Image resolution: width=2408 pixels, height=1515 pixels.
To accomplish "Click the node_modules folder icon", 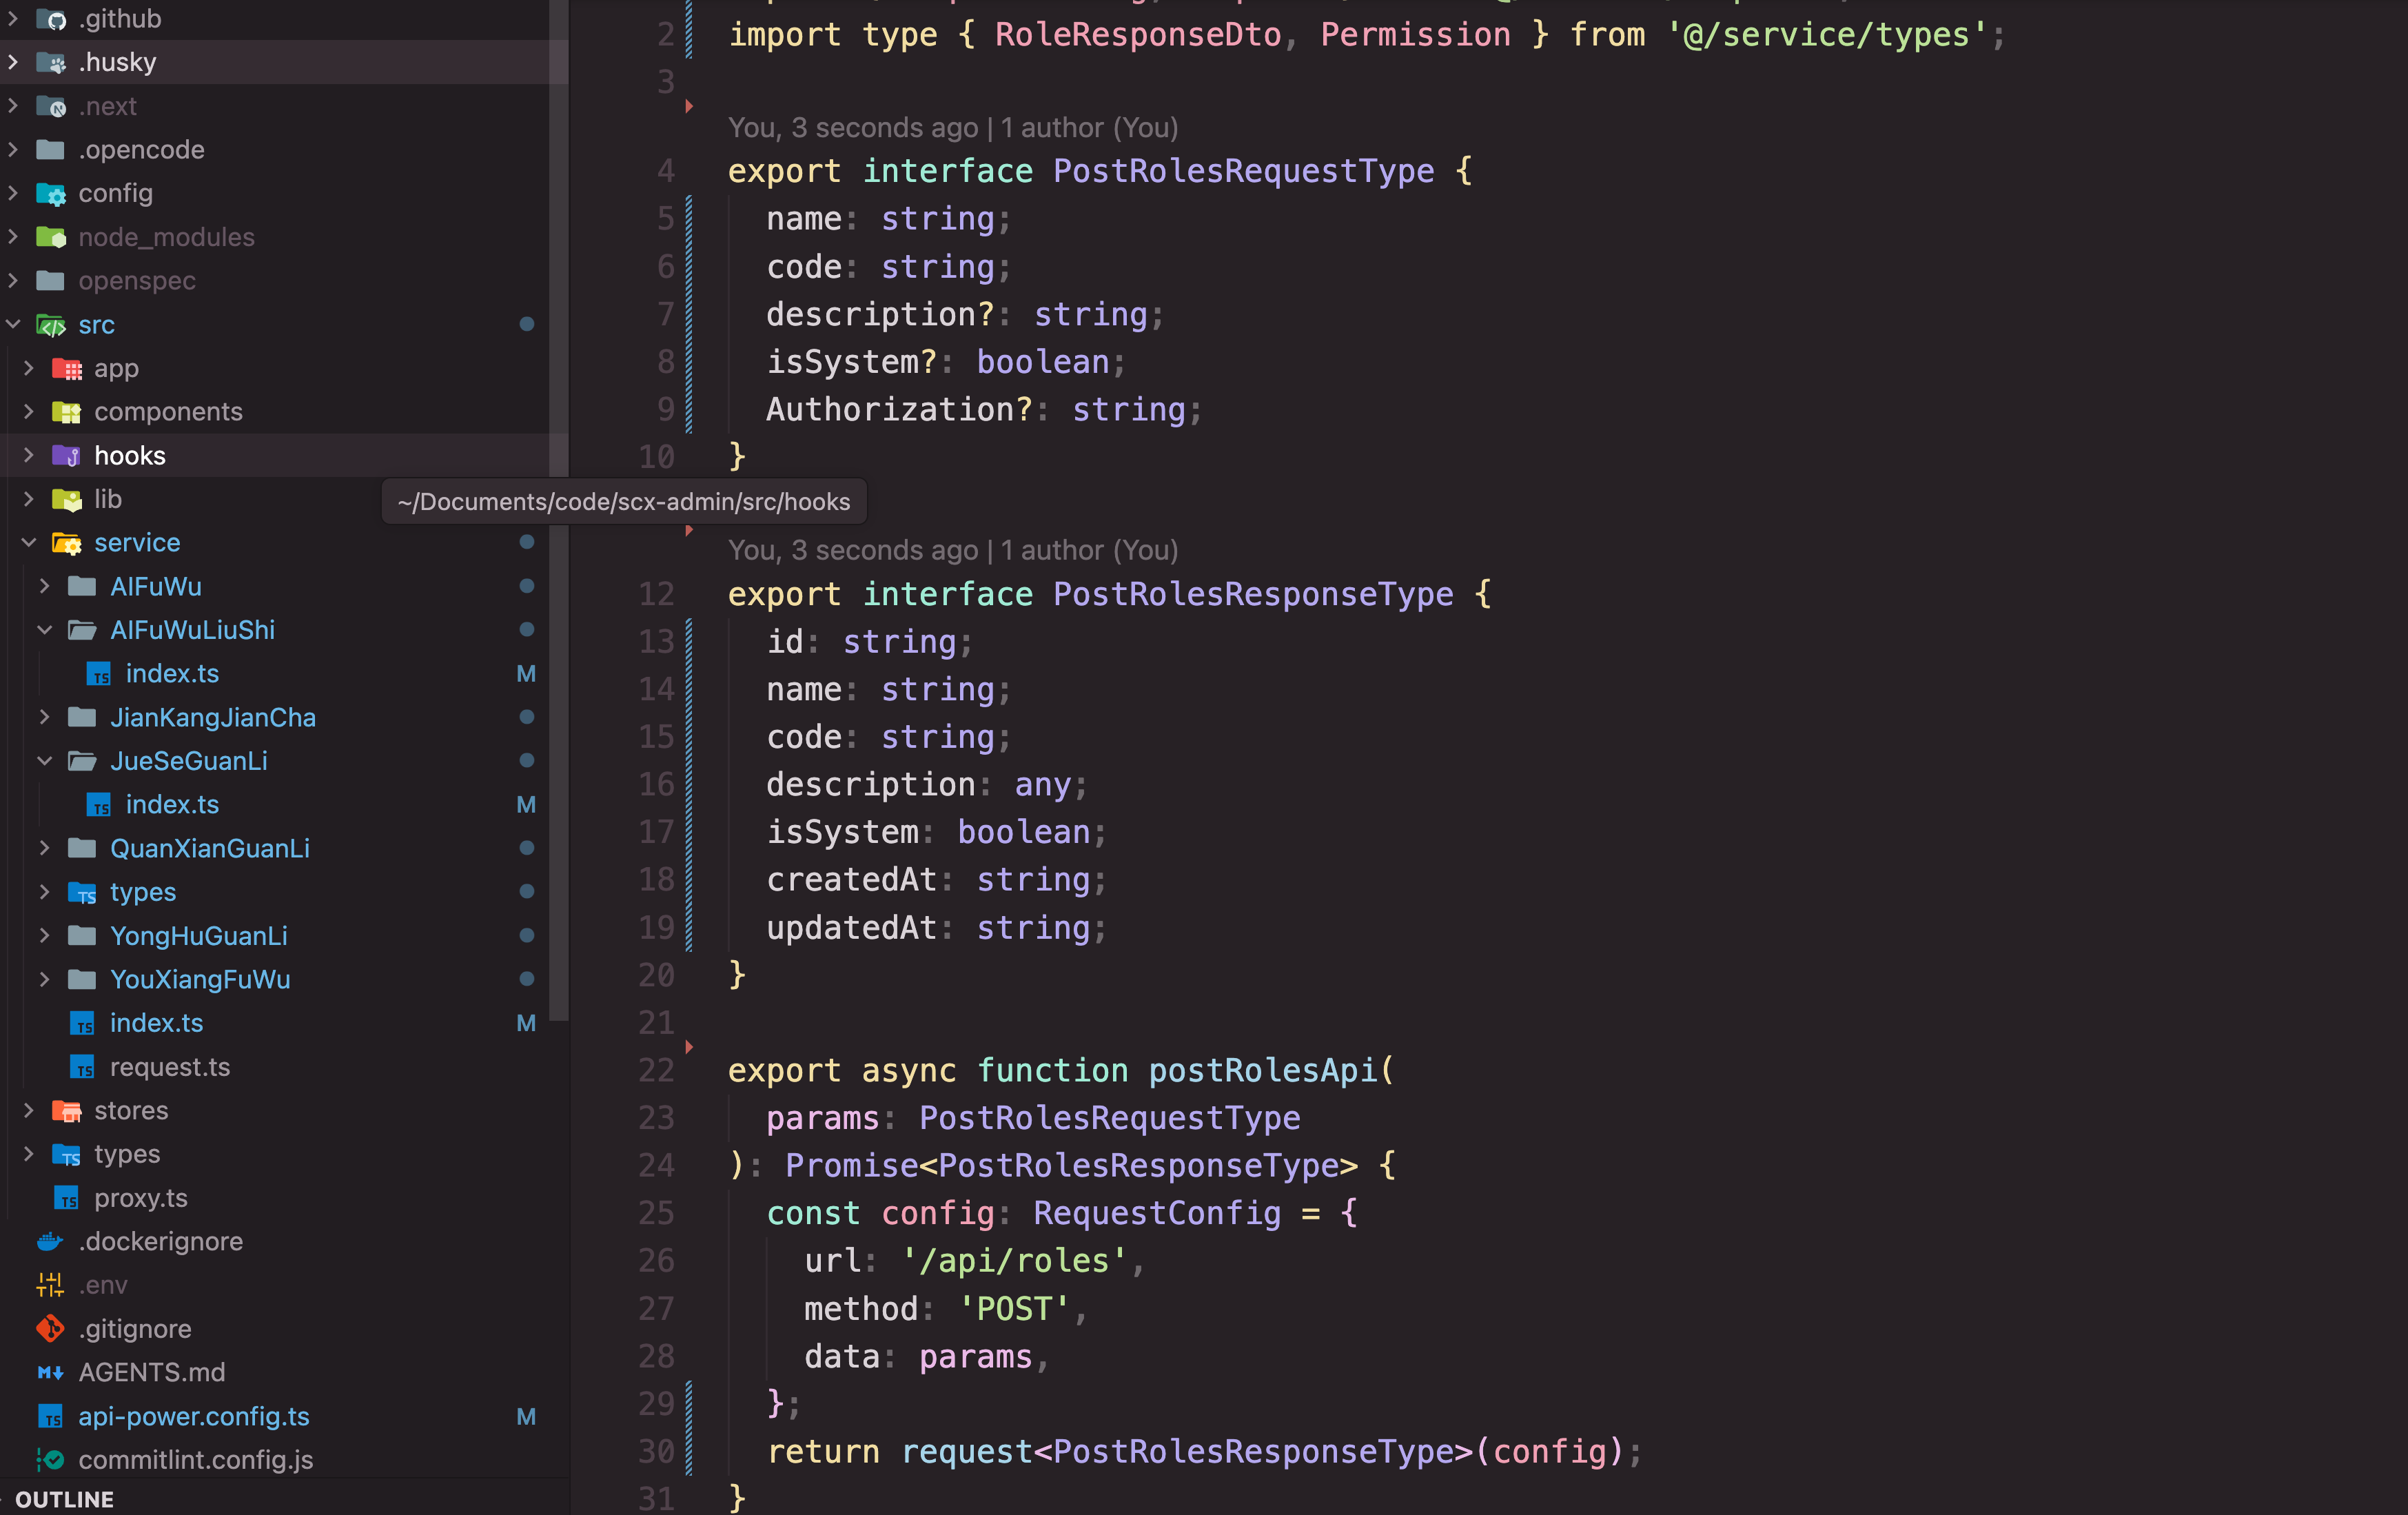I will click(50, 237).
